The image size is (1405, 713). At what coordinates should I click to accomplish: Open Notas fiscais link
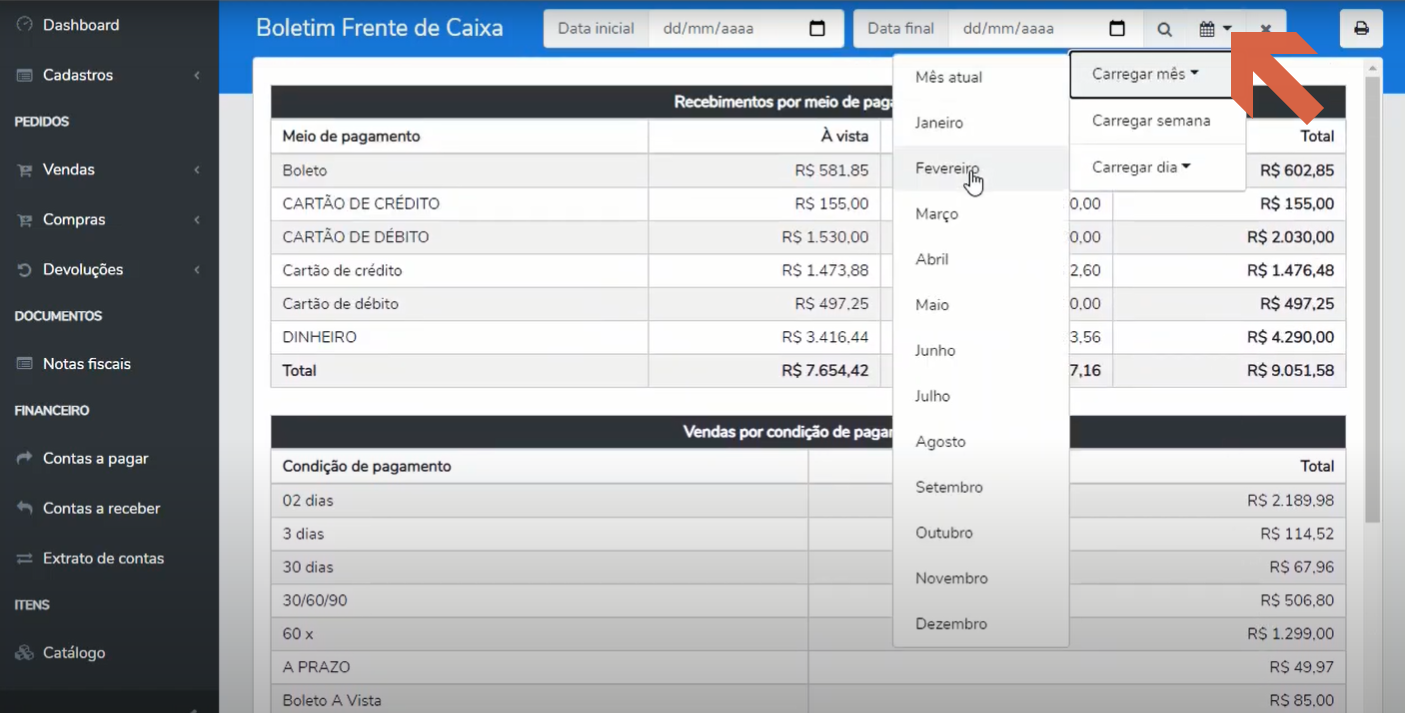click(x=87, y=364)
